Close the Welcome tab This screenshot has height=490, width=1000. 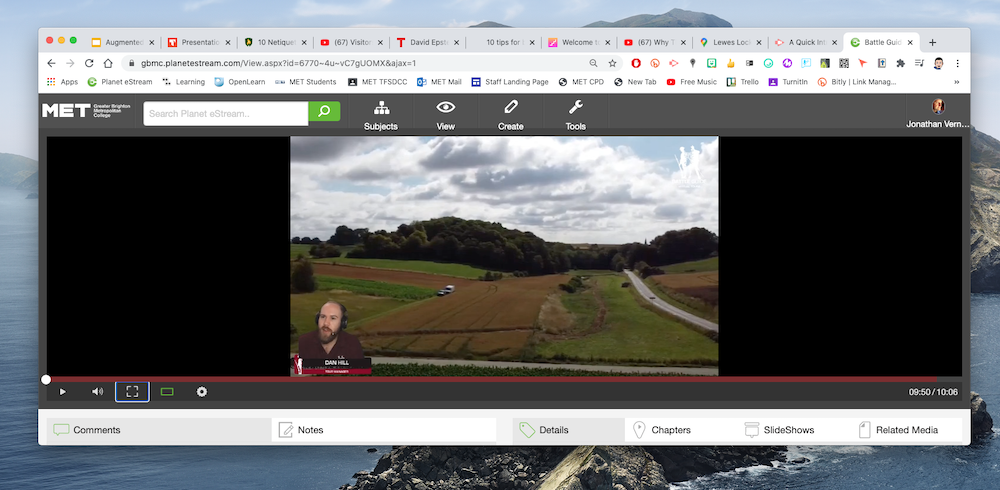[608, 42]
